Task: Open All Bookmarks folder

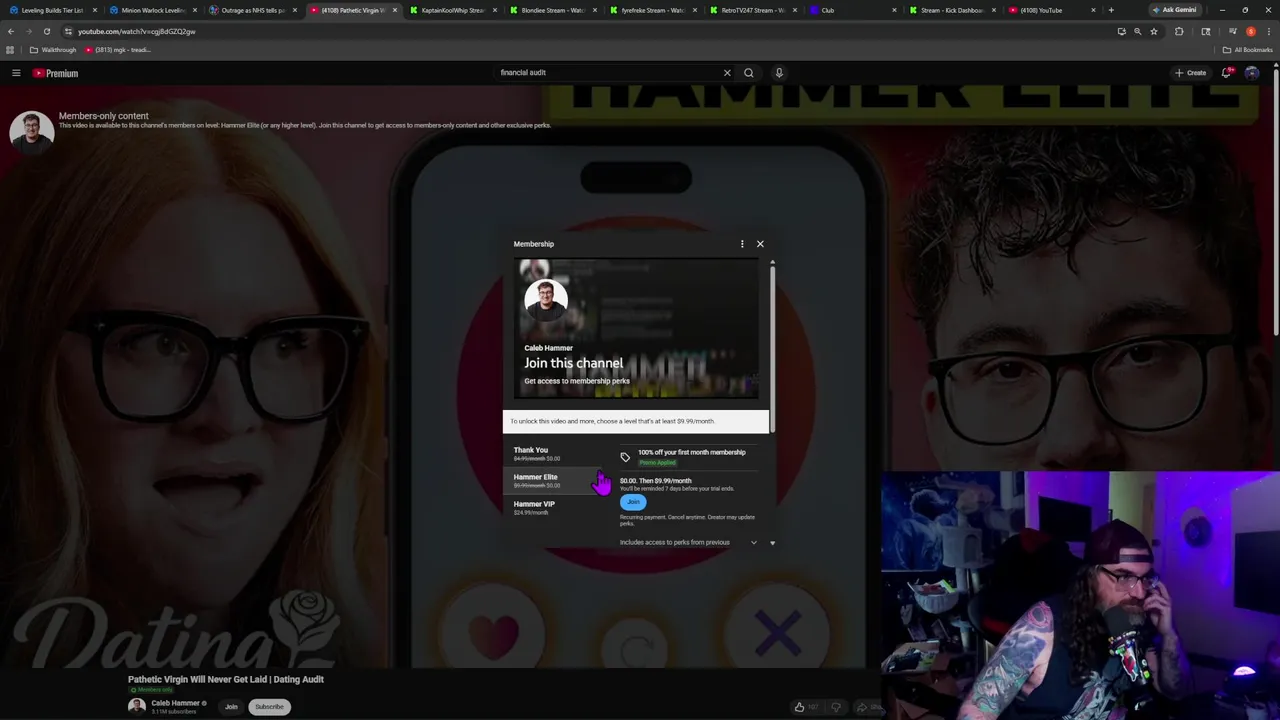Action: (x=1247, y=50)
